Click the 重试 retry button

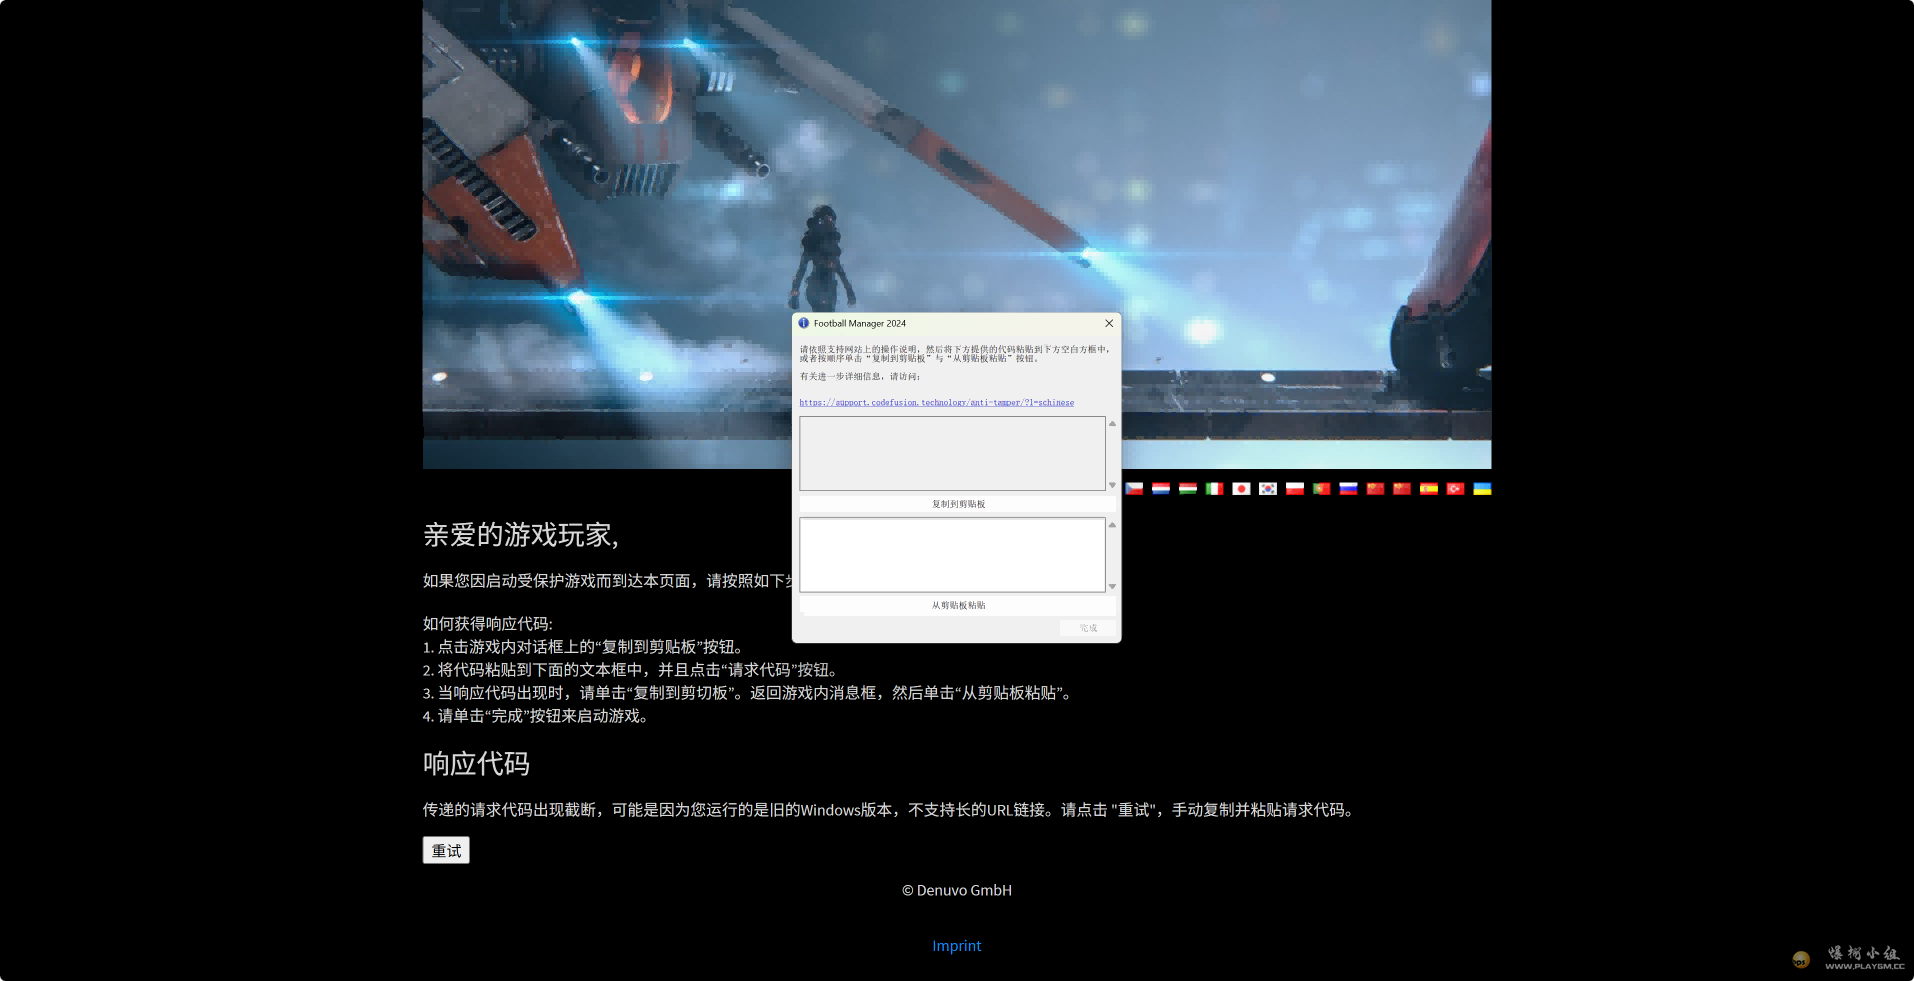coord(446,850)
